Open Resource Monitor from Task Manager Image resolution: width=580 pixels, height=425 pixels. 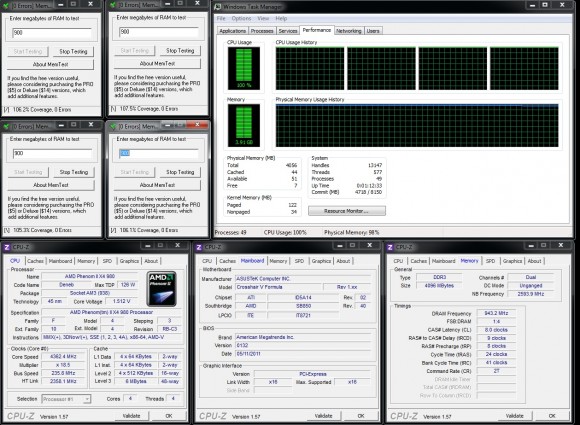[x=347, y=211]
